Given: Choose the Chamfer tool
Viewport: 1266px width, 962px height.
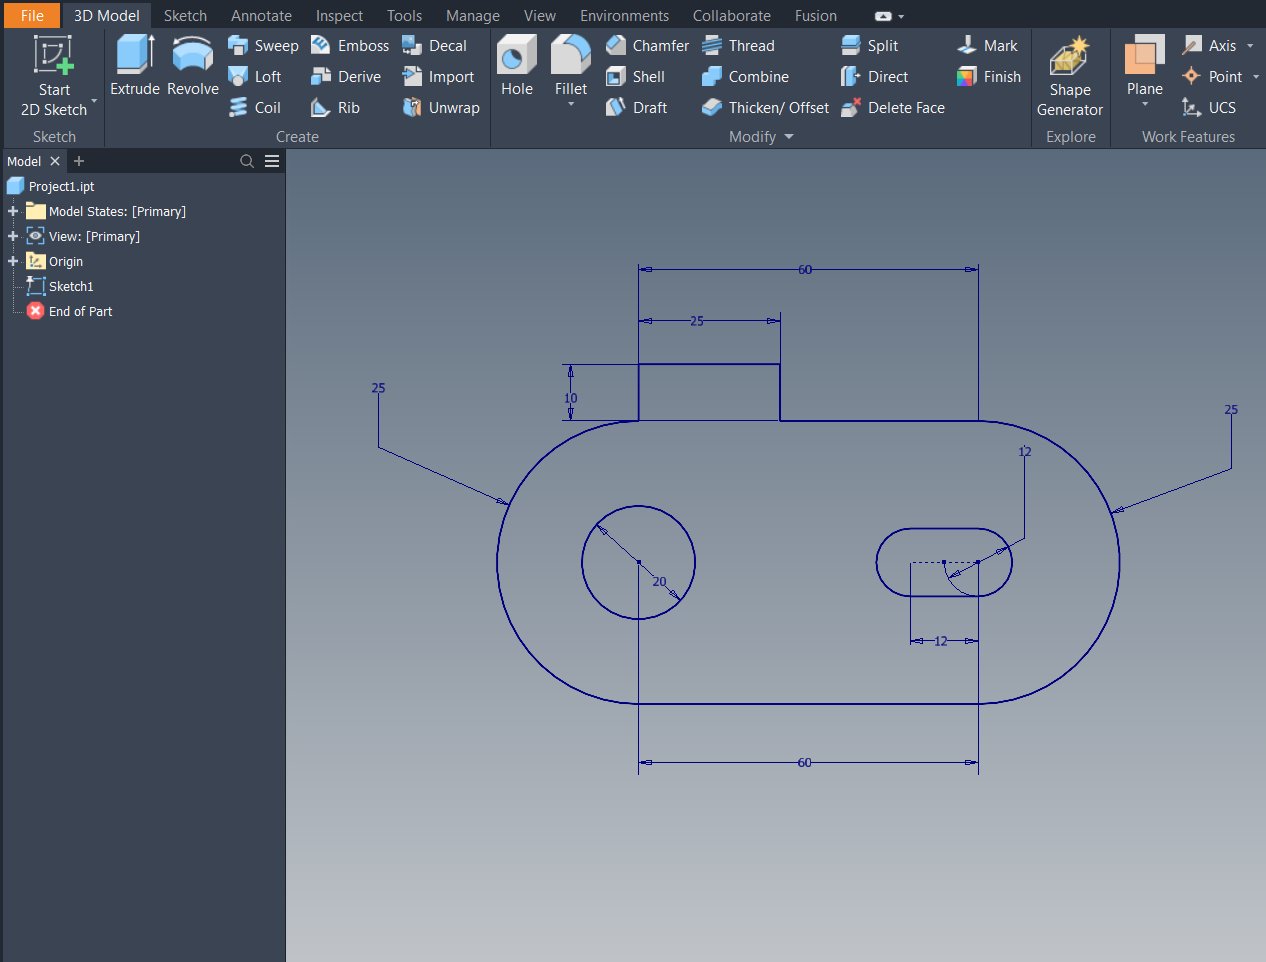Looking at the screenshot, I should (647, 46).
